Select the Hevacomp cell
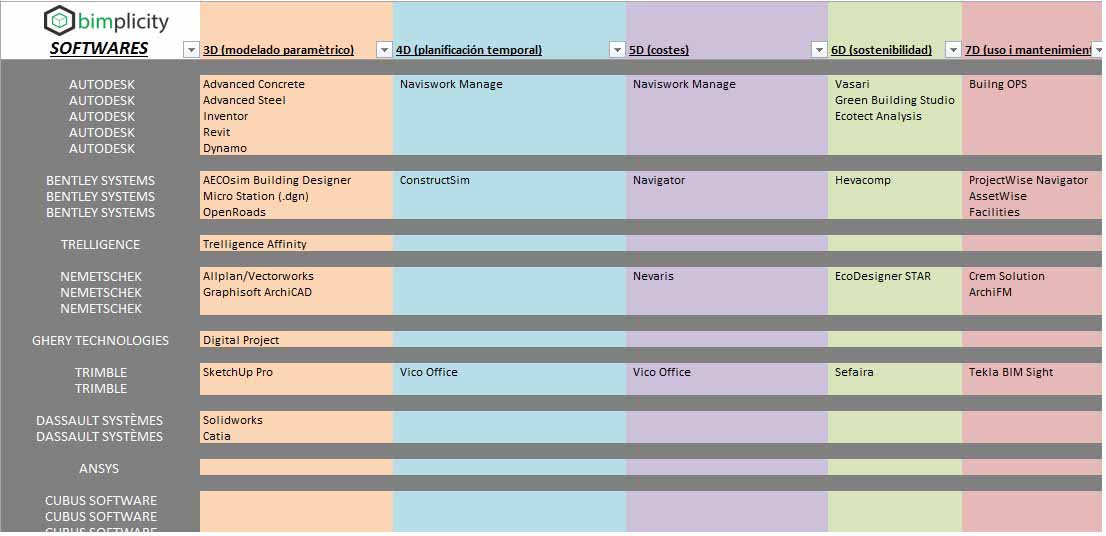Viewport: 1106px width, 536px height. tap(863, 180)
